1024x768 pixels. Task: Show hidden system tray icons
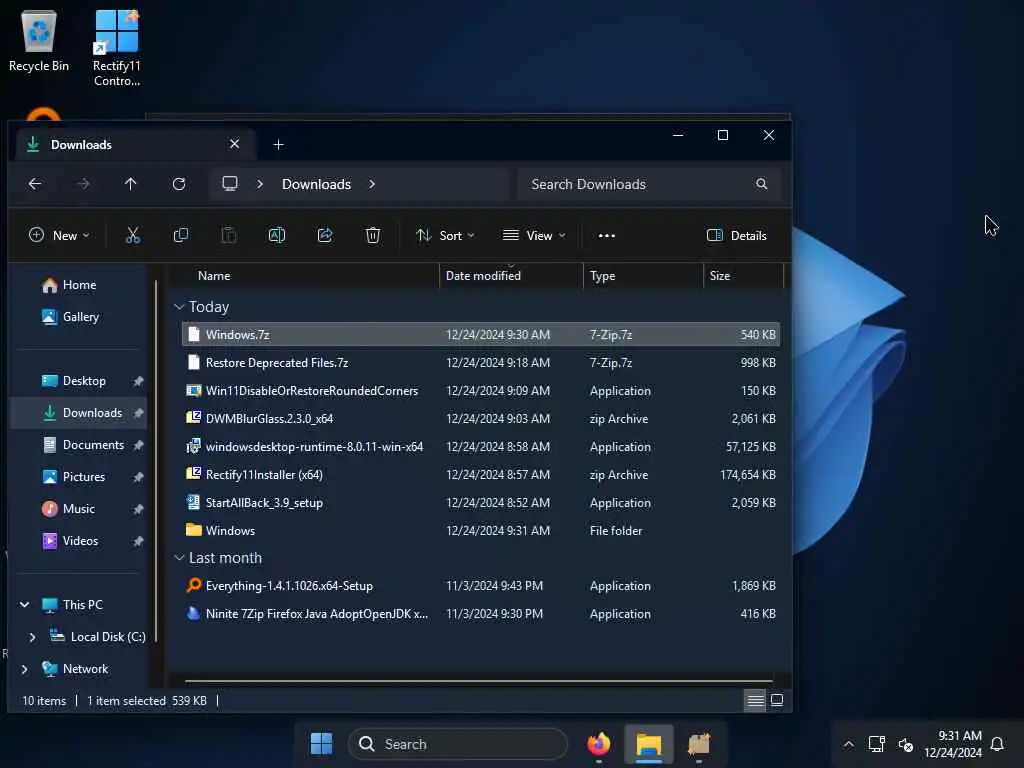coord(848,744)
